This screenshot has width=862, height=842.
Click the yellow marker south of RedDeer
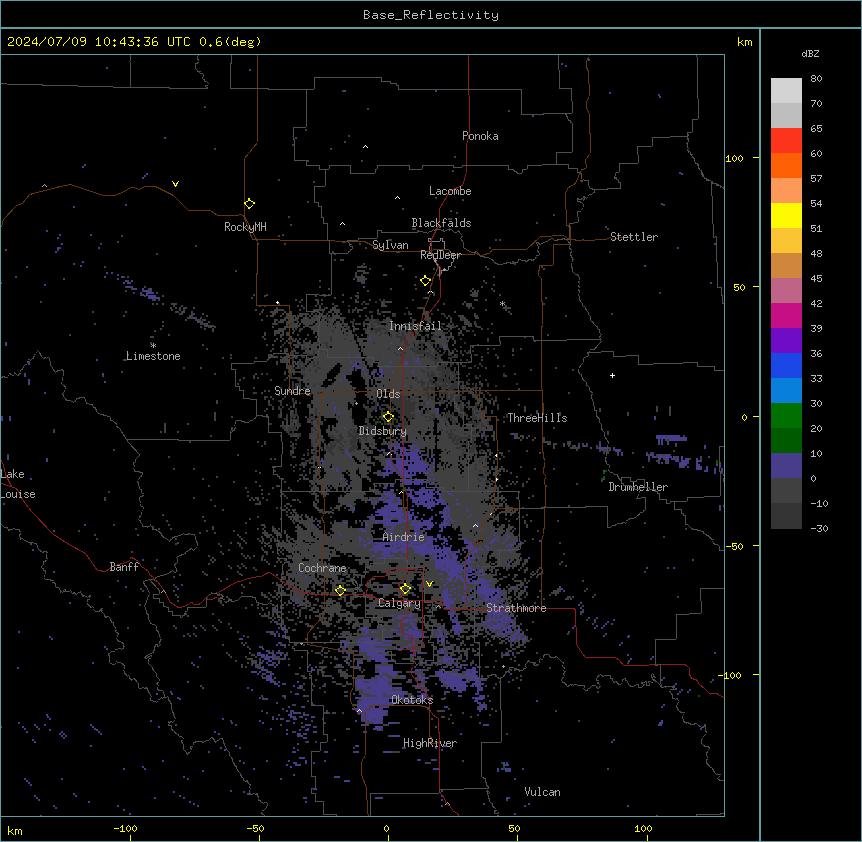(425, 281)
